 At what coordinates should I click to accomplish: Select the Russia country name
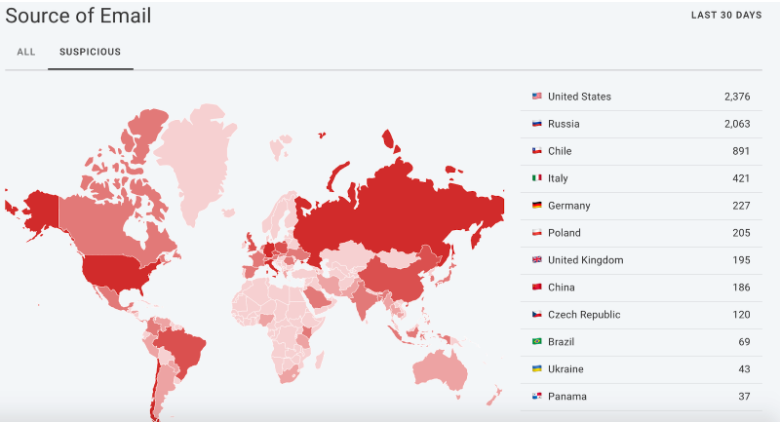[564, 124]
